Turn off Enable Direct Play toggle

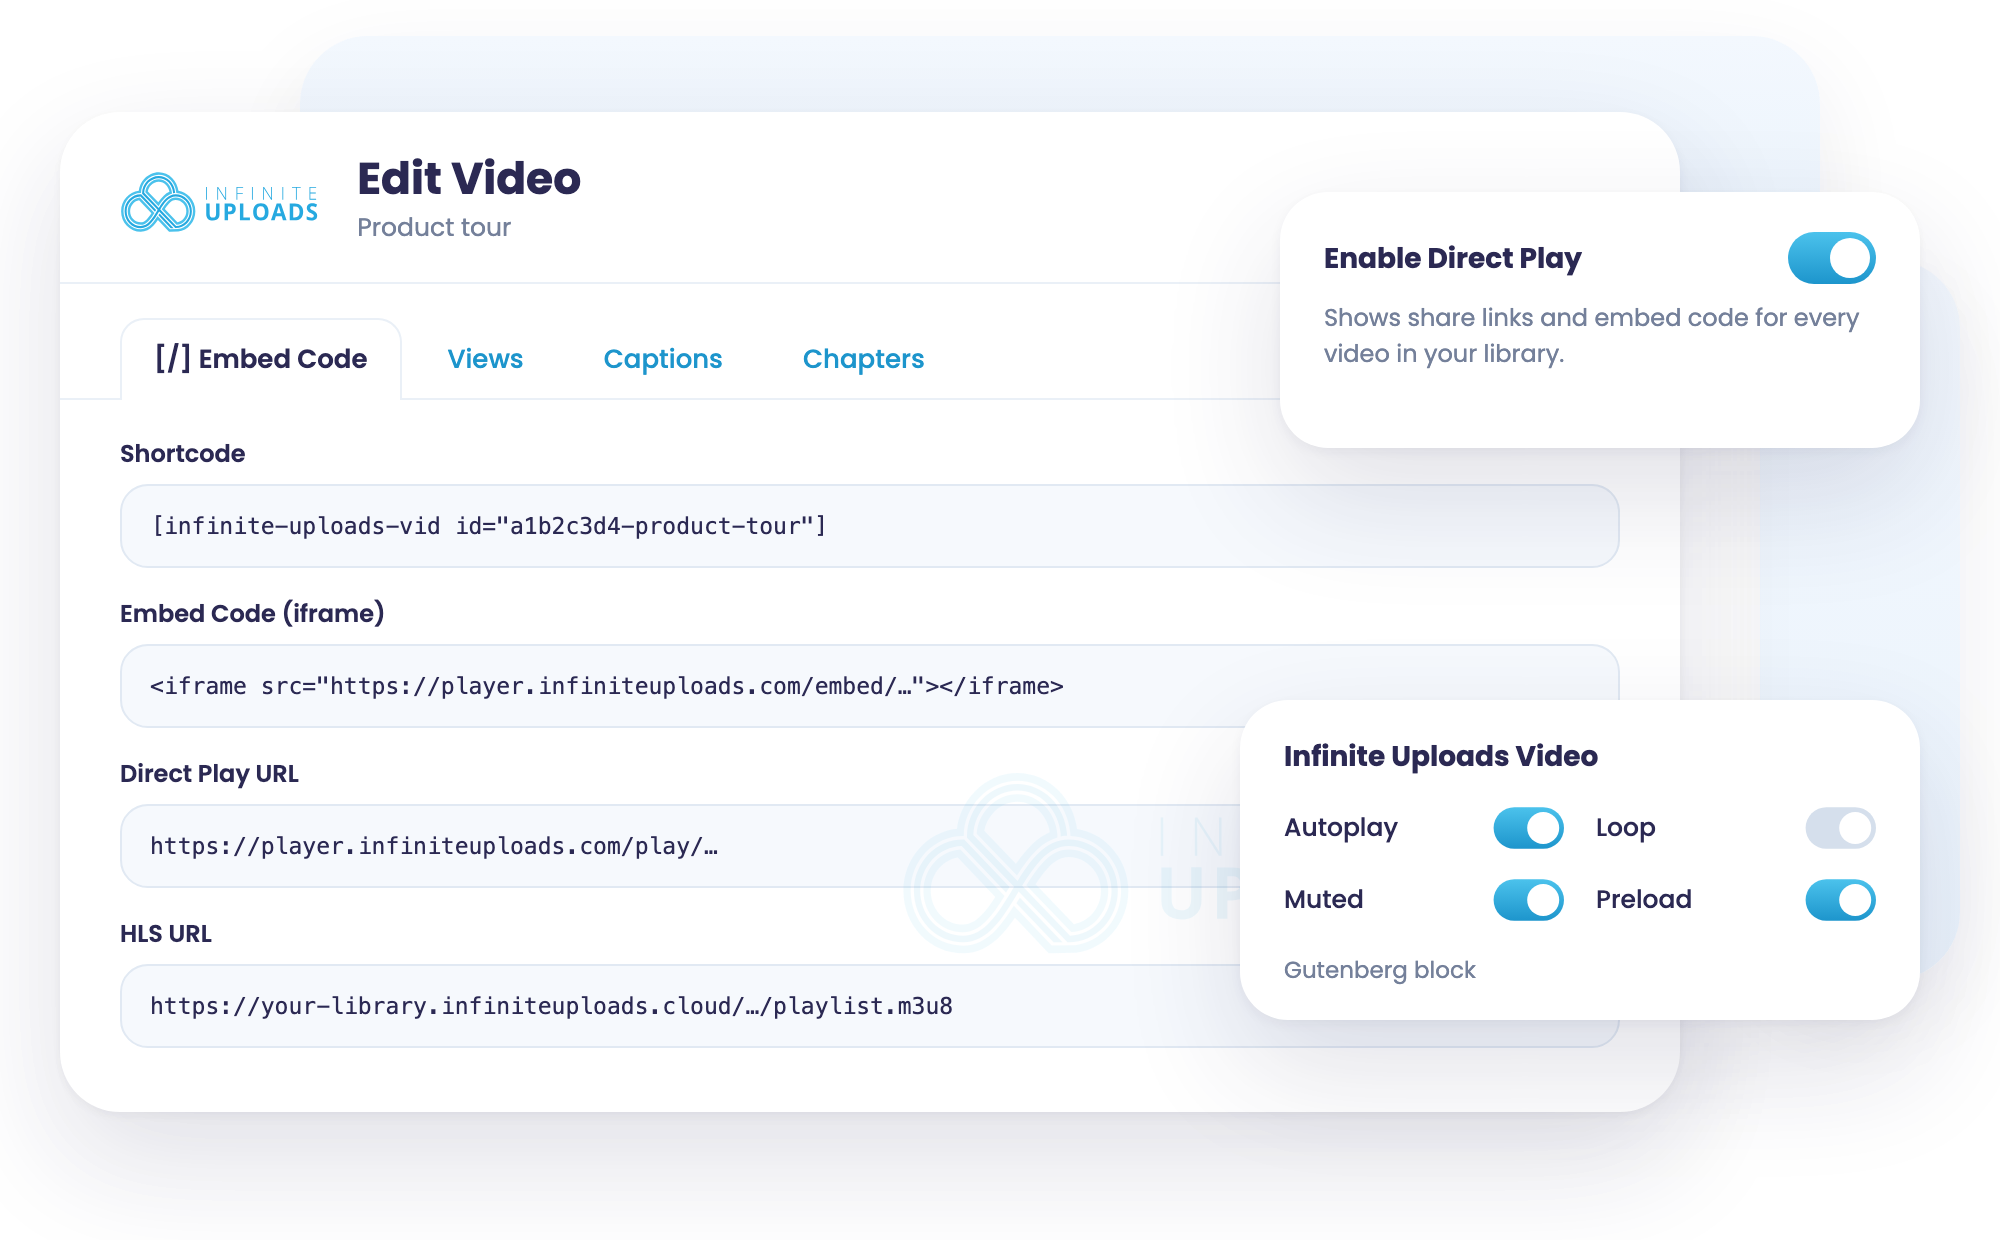pyautogui.click(x=1831, y=258)
